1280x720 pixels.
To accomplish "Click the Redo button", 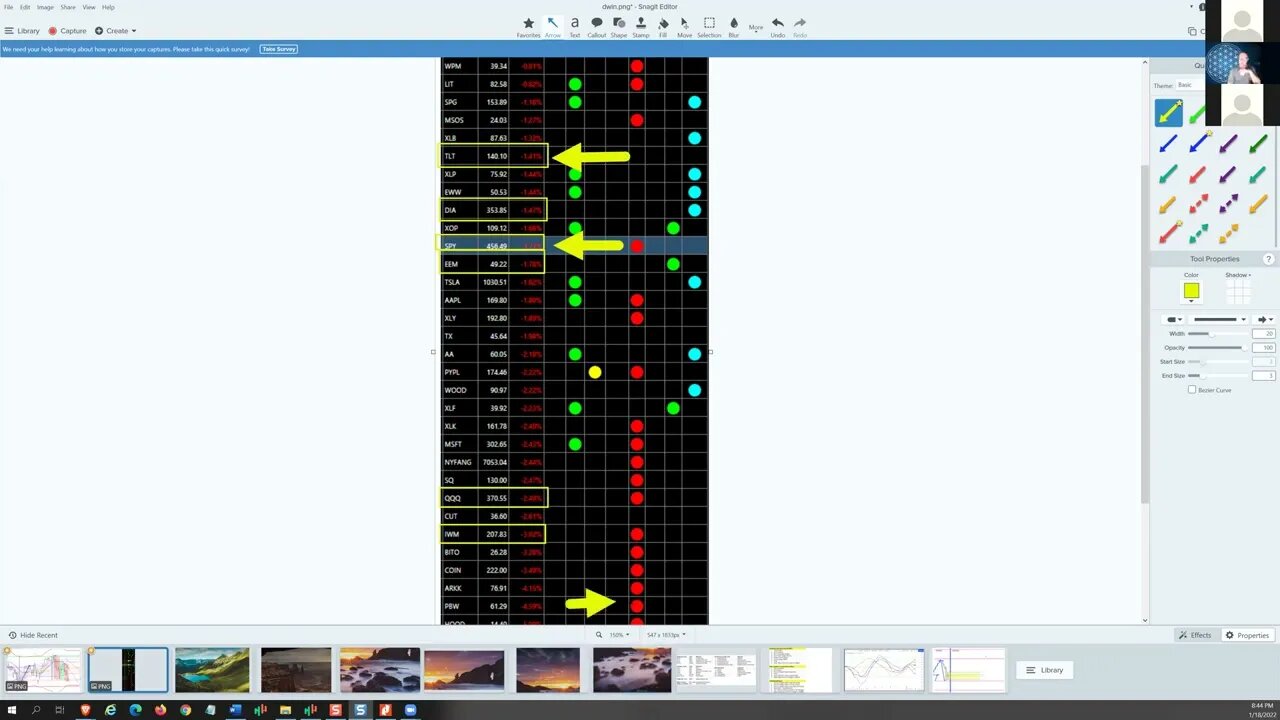I will (x=800, y=27).
